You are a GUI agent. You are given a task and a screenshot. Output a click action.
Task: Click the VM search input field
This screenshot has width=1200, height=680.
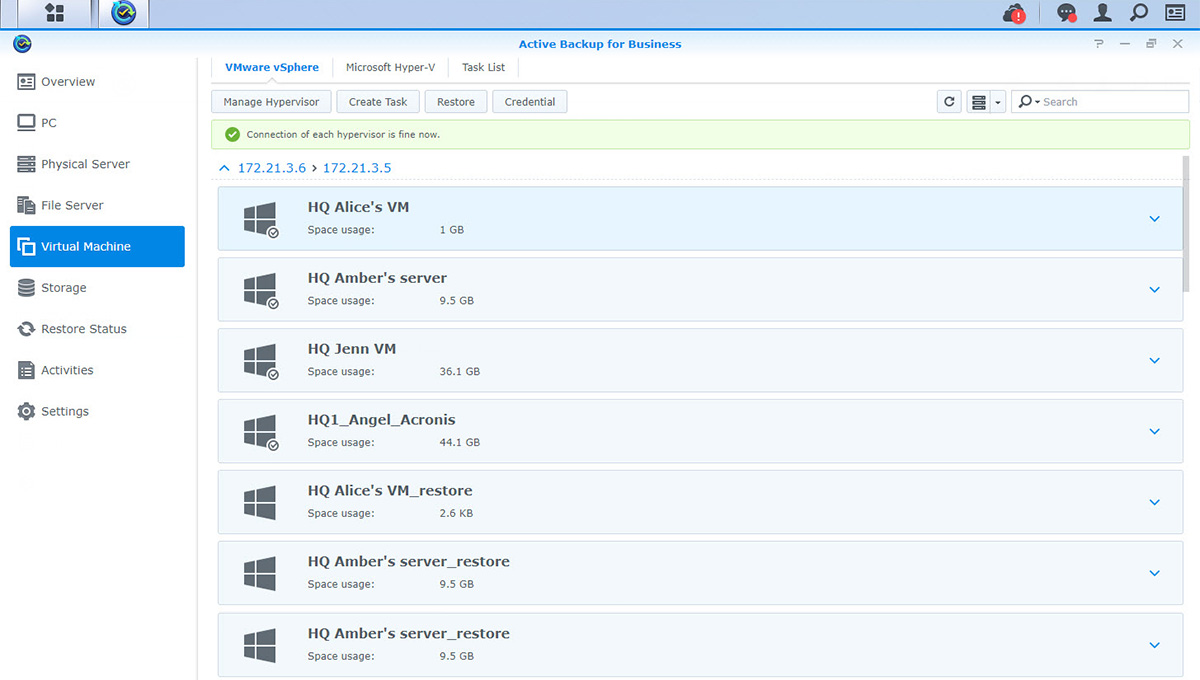tap(1110, 102)
